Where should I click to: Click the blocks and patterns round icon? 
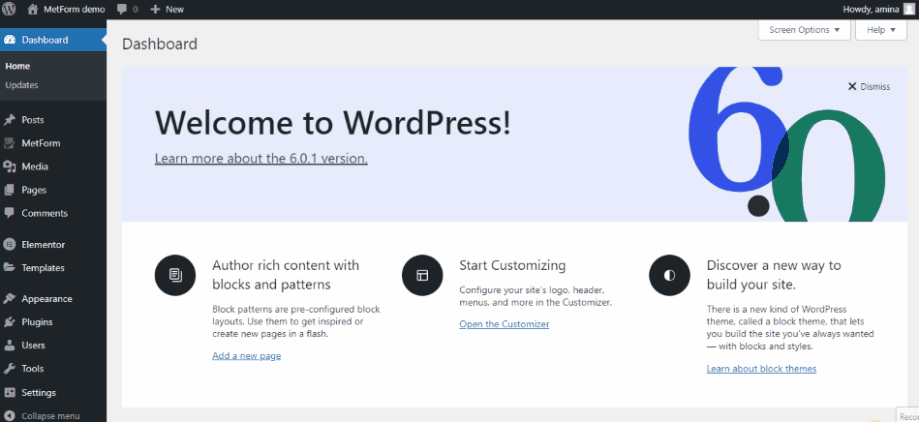[x=175, y=275]
